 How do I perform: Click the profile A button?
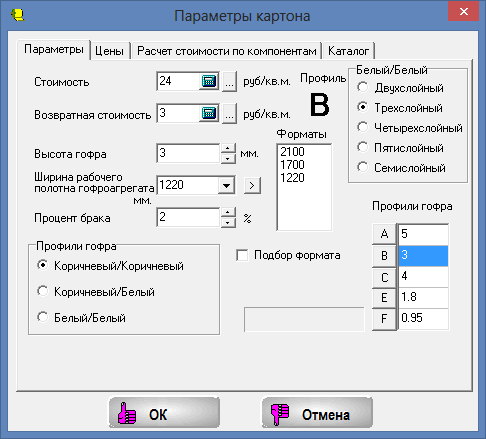[x=384, y=234]
